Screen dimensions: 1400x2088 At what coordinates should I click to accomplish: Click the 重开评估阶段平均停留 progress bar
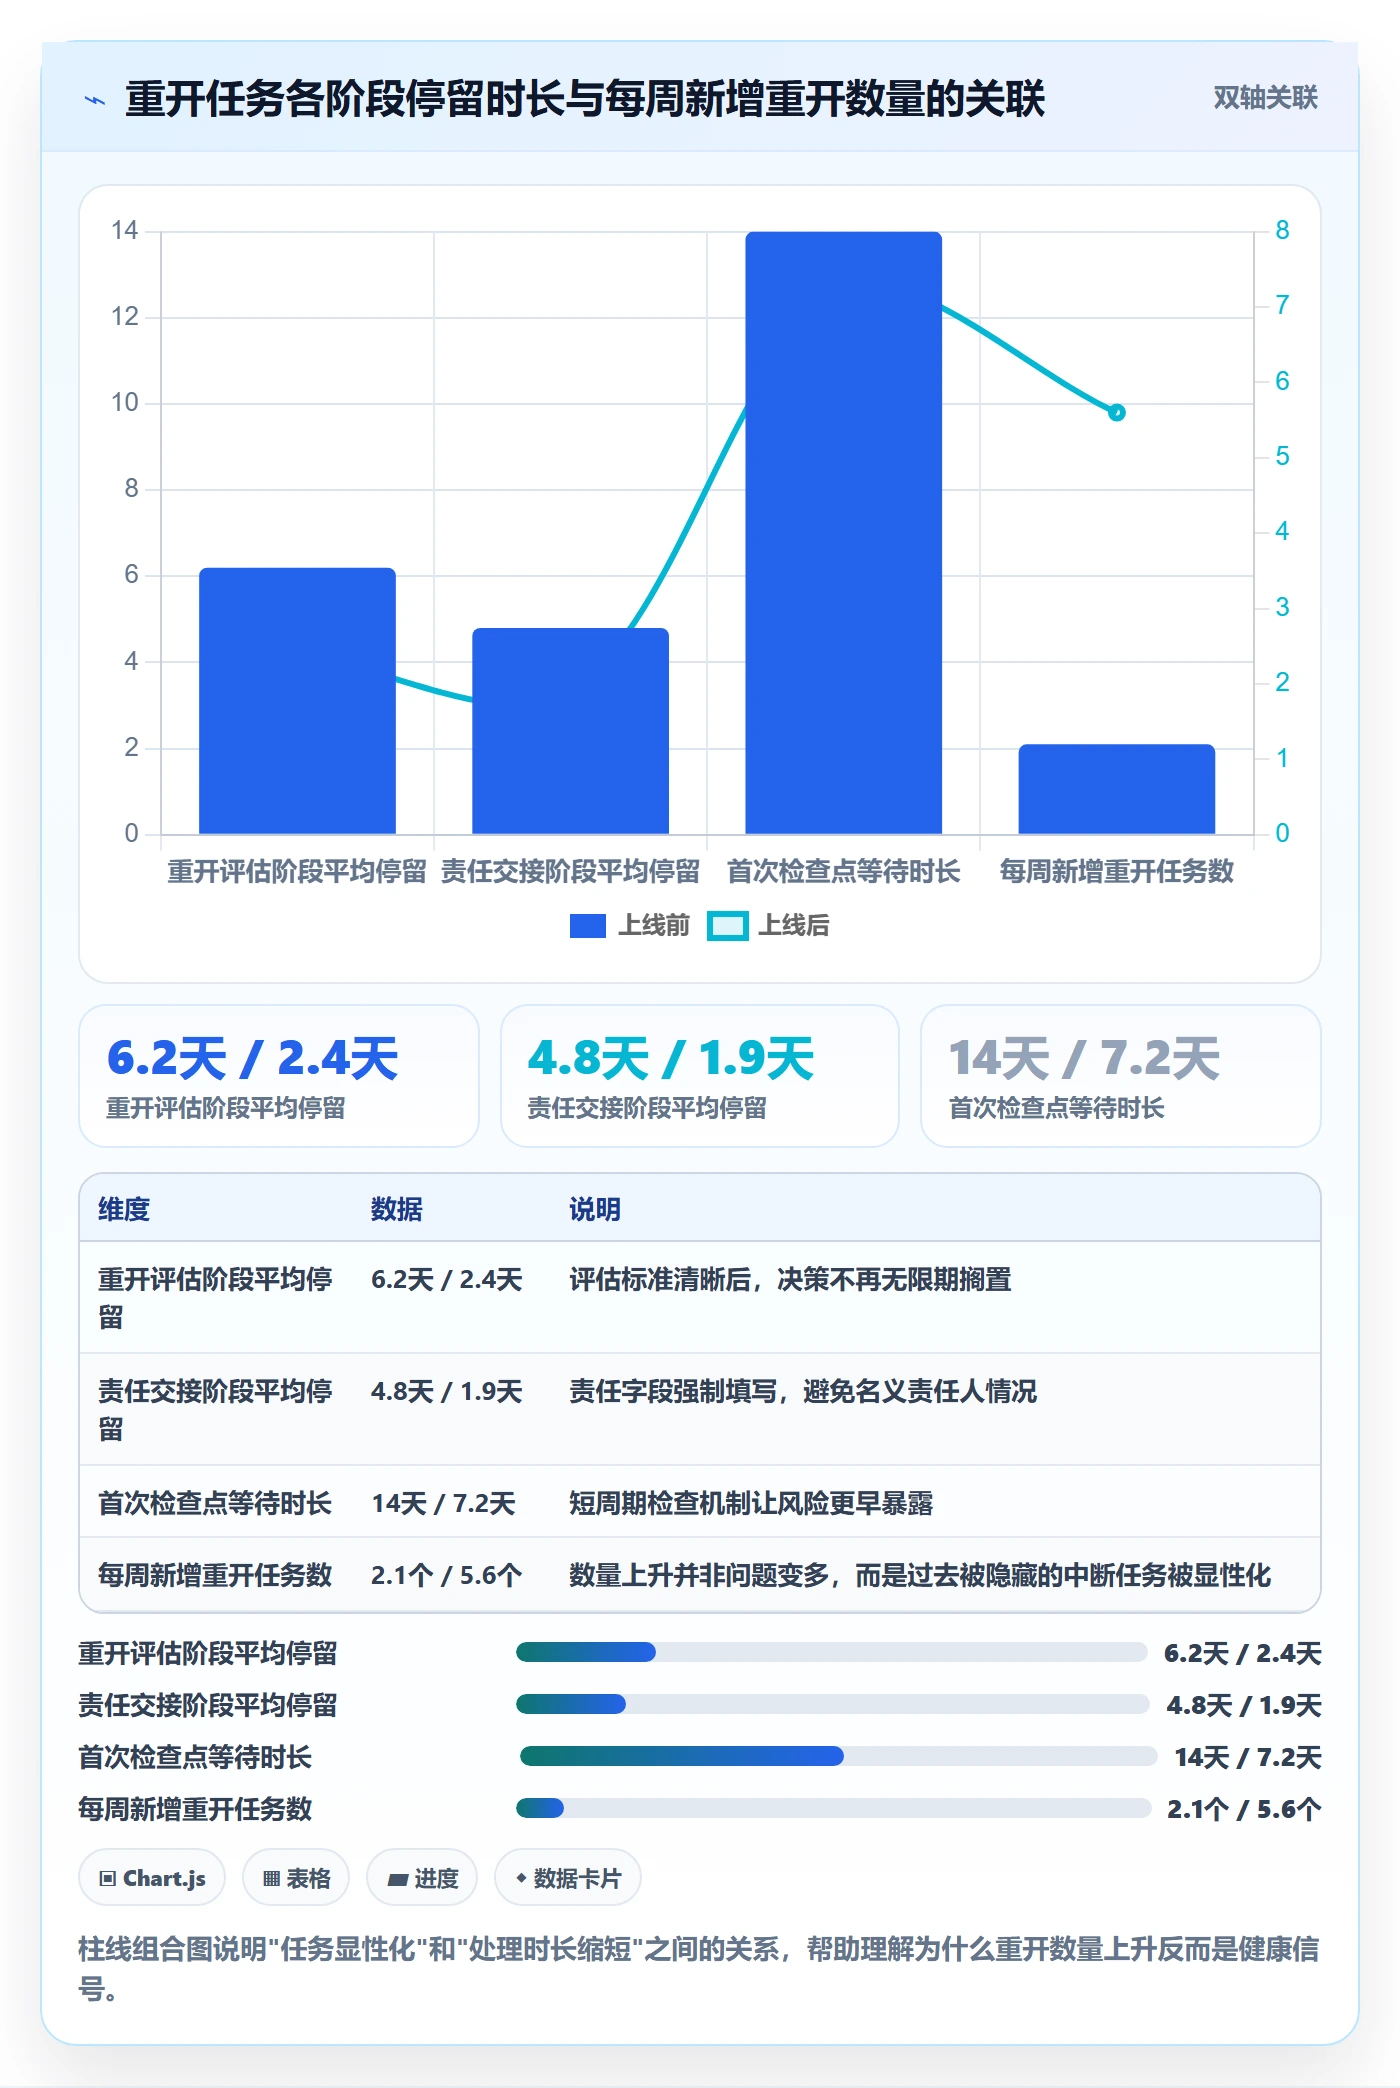pos(831,1652)
